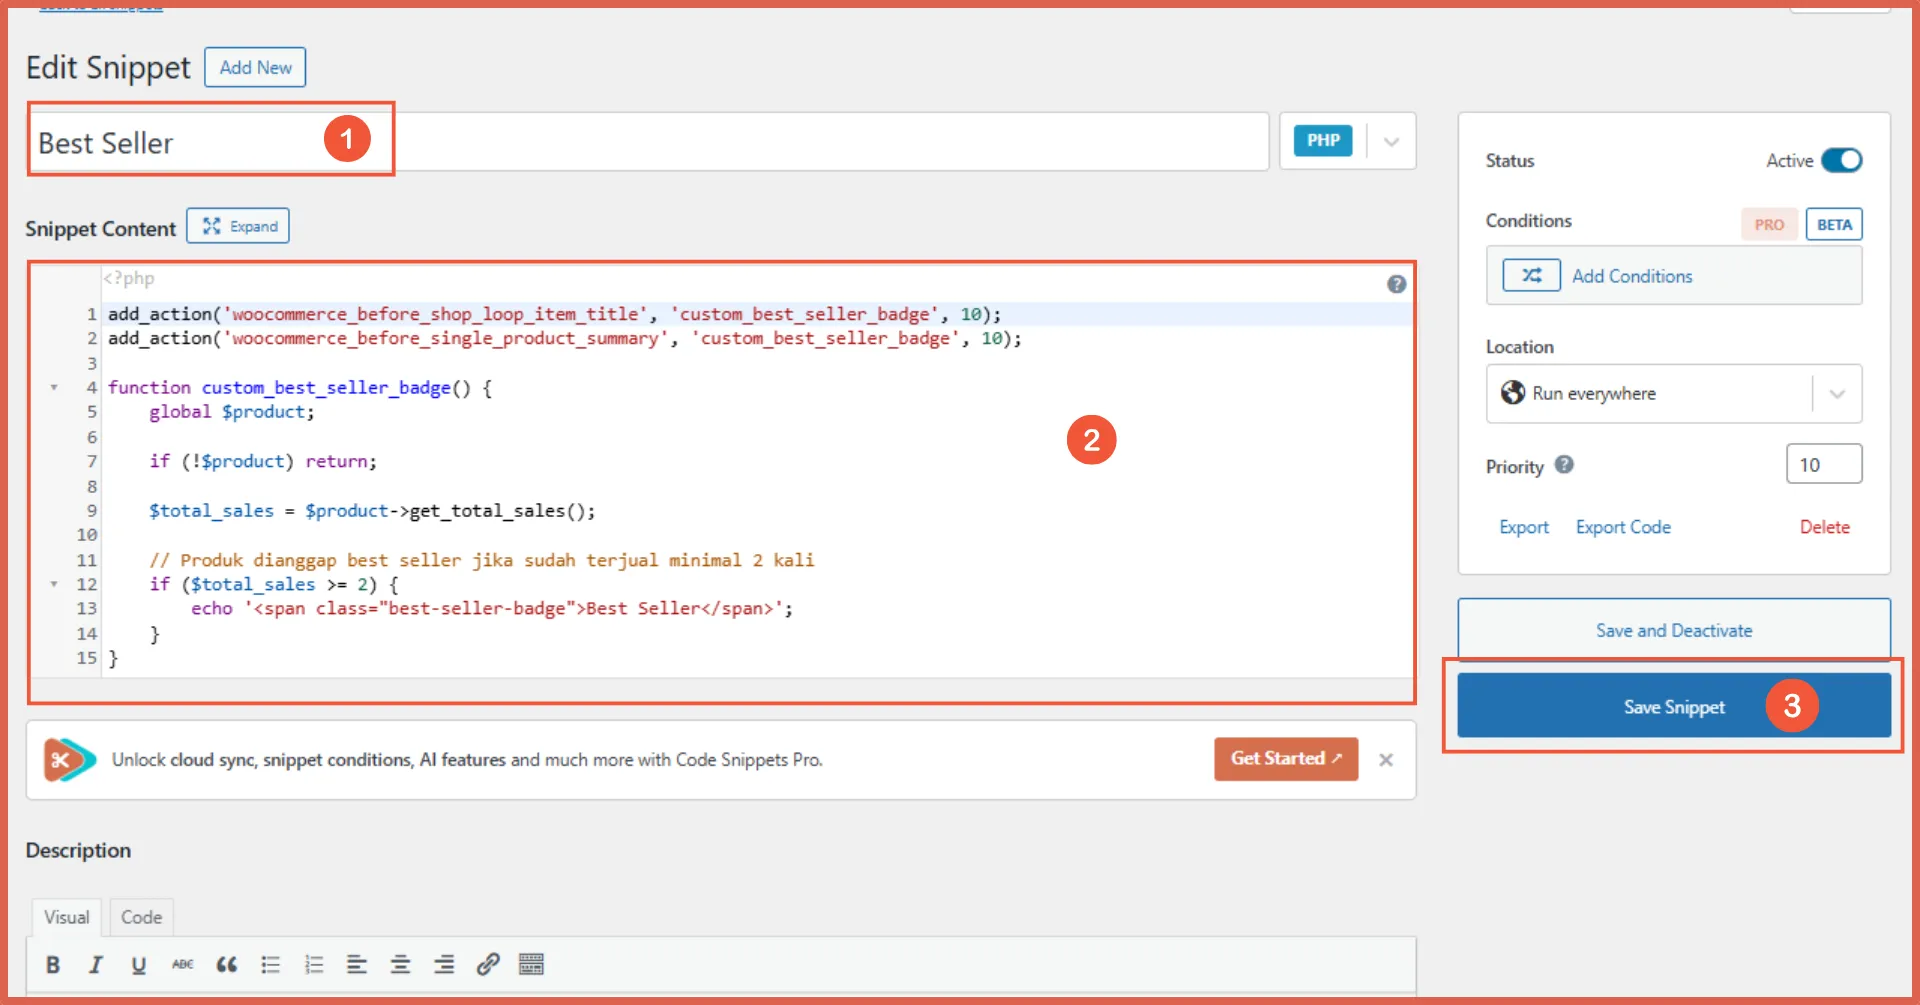Switch to the Visual editor tab
The height and width of the screenshot is (1005, 1920).
click(66, 917)
